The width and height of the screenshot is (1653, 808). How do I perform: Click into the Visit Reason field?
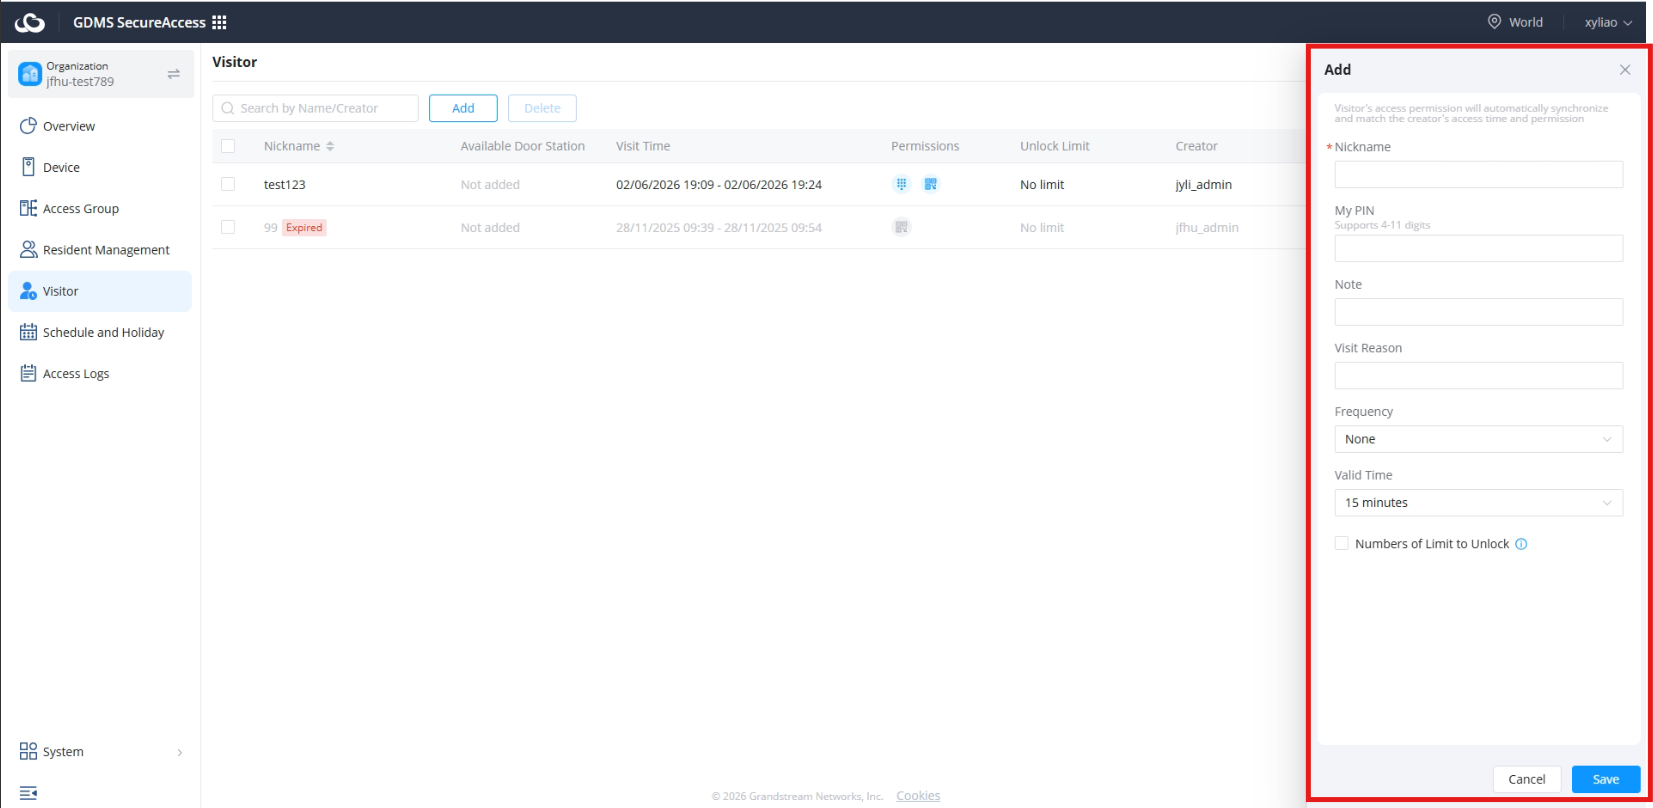pos(1478,376)
